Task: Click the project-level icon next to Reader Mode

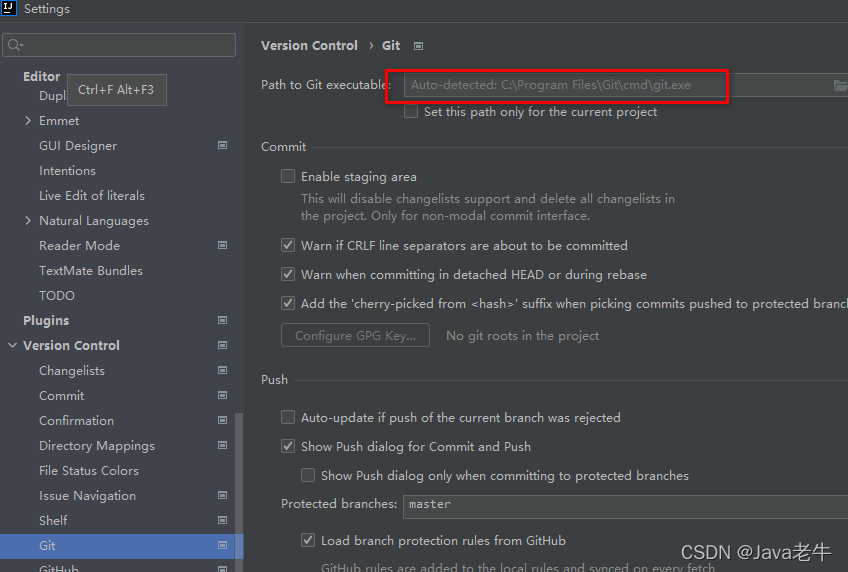Action: [x=222, y=245]
